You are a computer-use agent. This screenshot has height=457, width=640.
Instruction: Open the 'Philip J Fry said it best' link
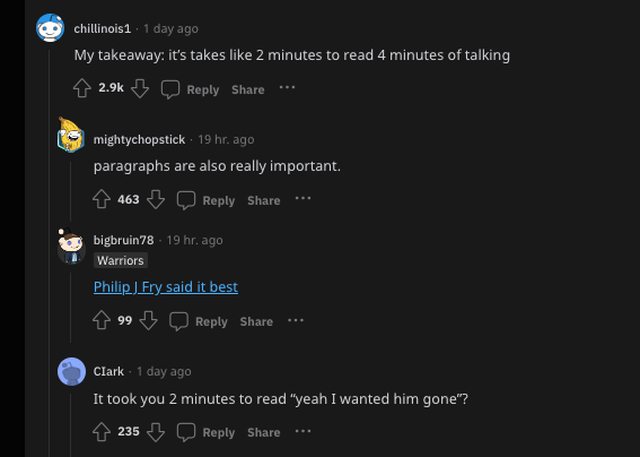(165, 287)
